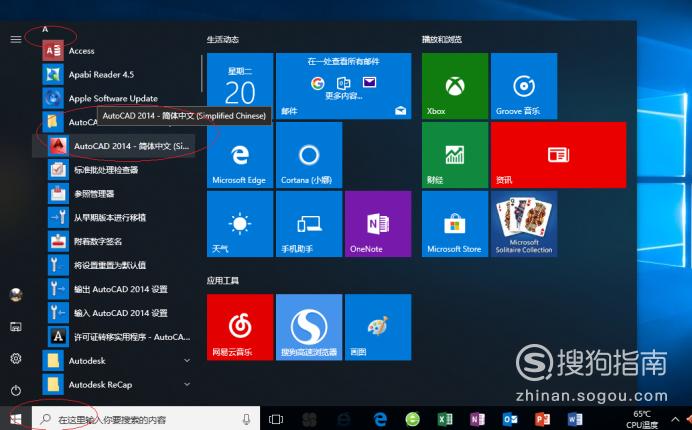Click the app list scrollbar
Screen dimensions: 692x430
(x=202, y=73)
